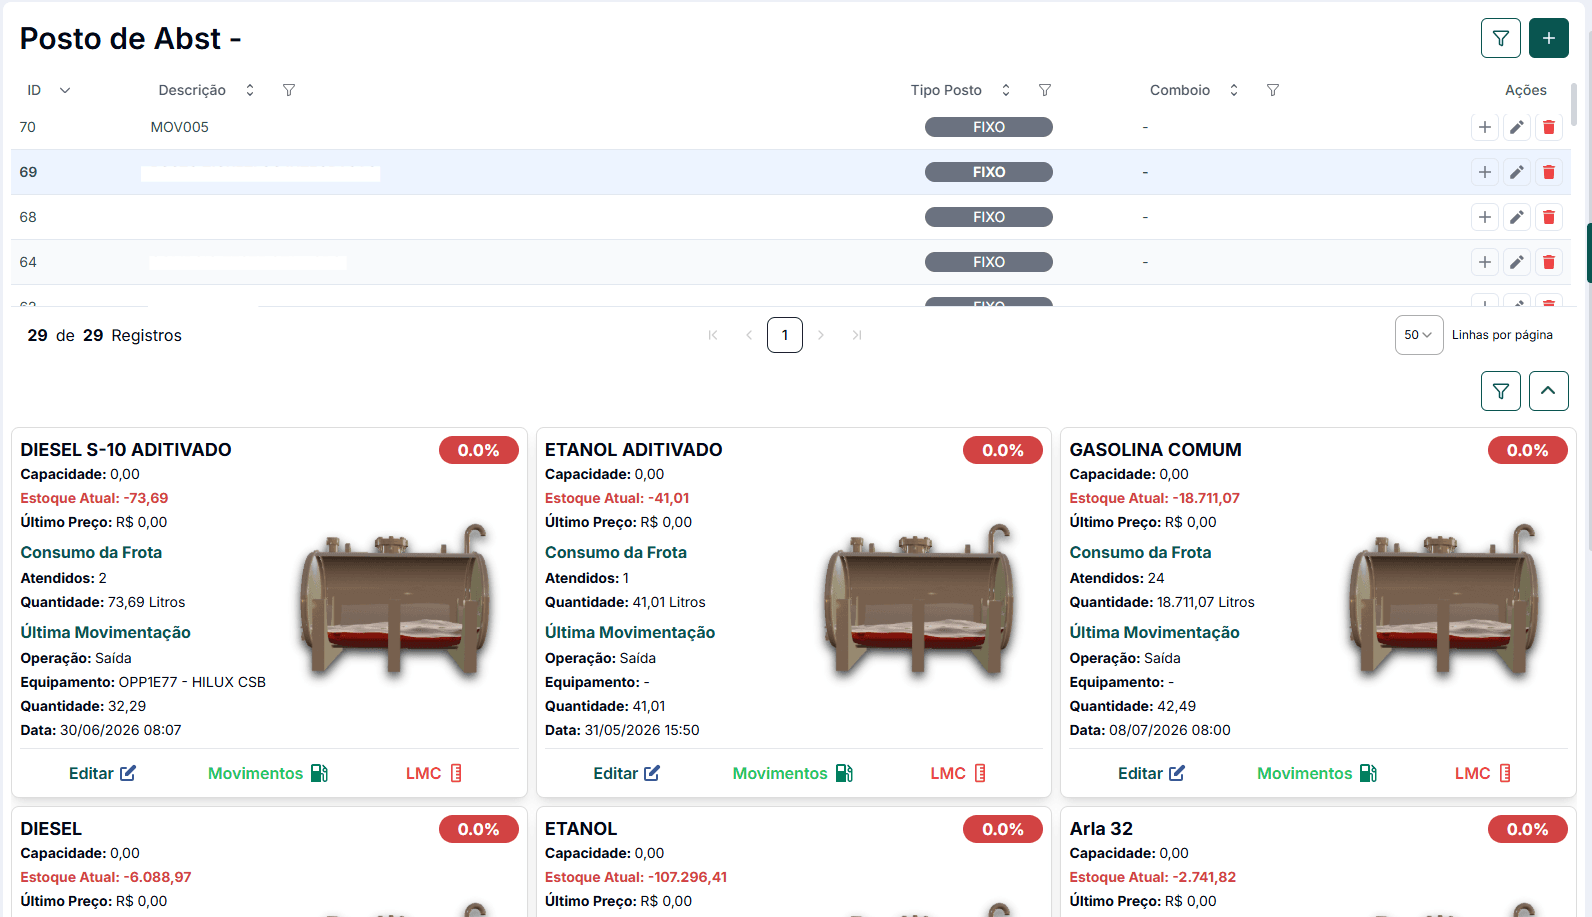
Task: Open the tank cards filter button
Action: pyautogui.click(x=1500, y=391)
